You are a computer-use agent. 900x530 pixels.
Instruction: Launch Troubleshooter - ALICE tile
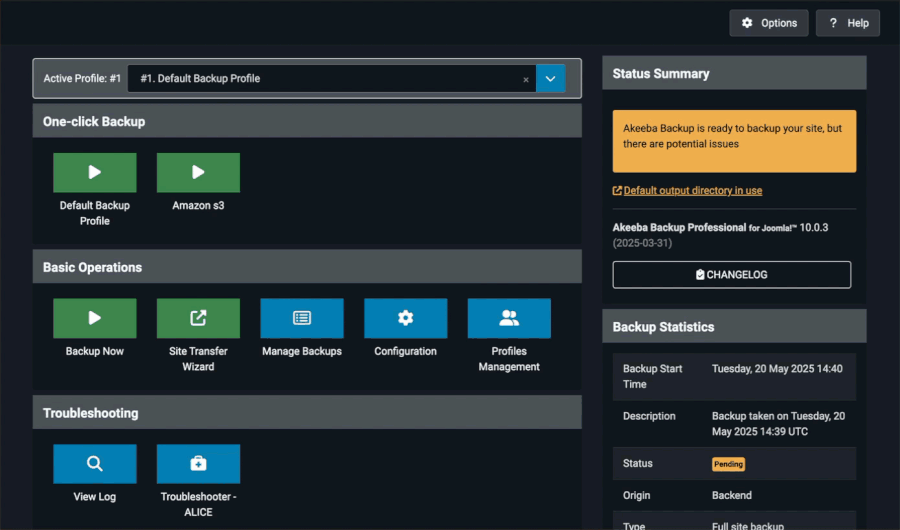point(198,464)
